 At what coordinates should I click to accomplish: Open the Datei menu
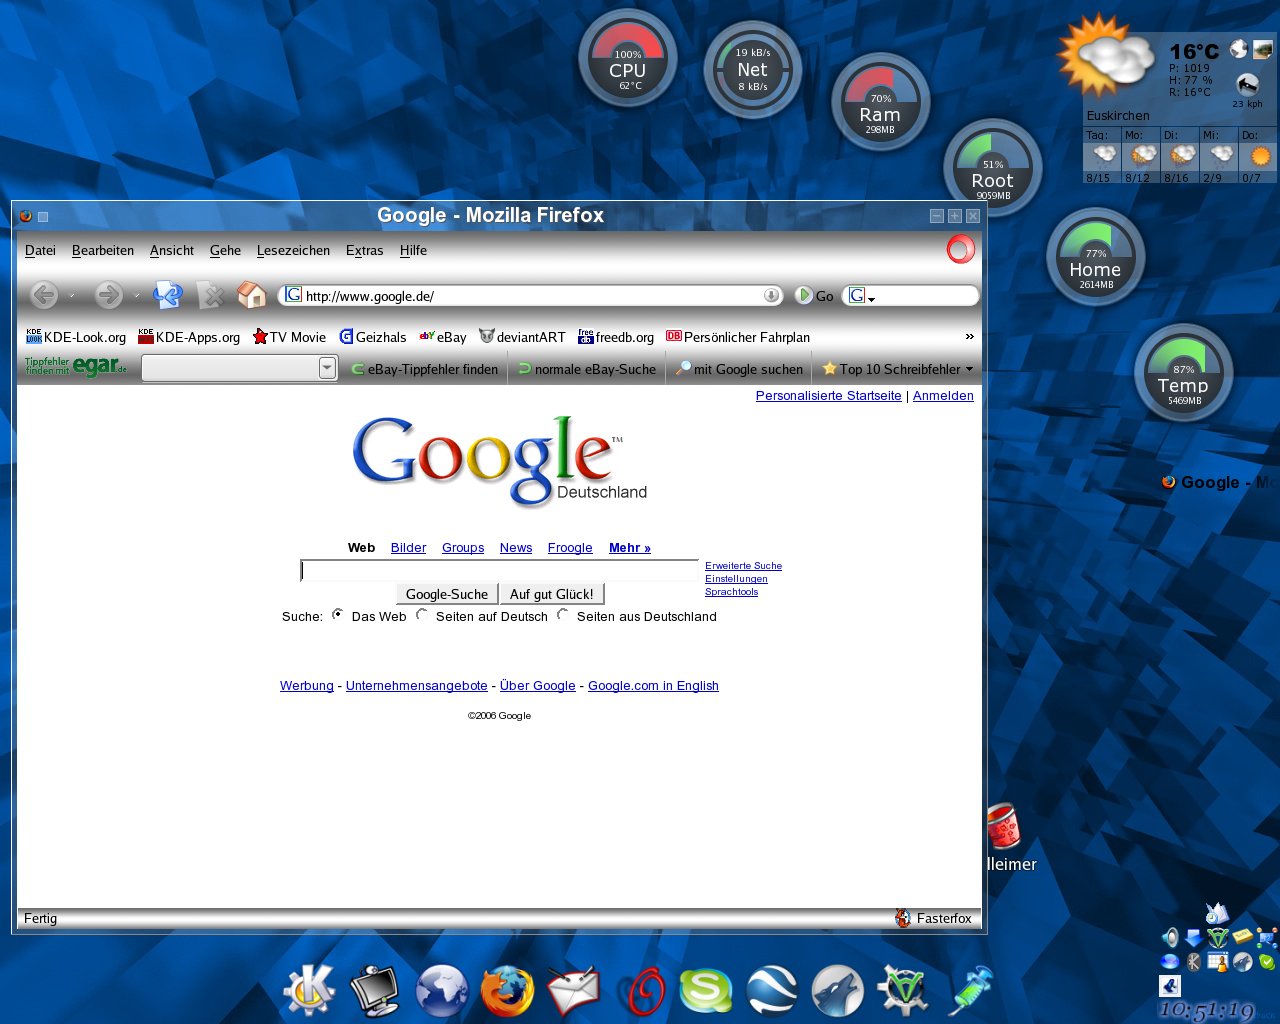[40, 250]
